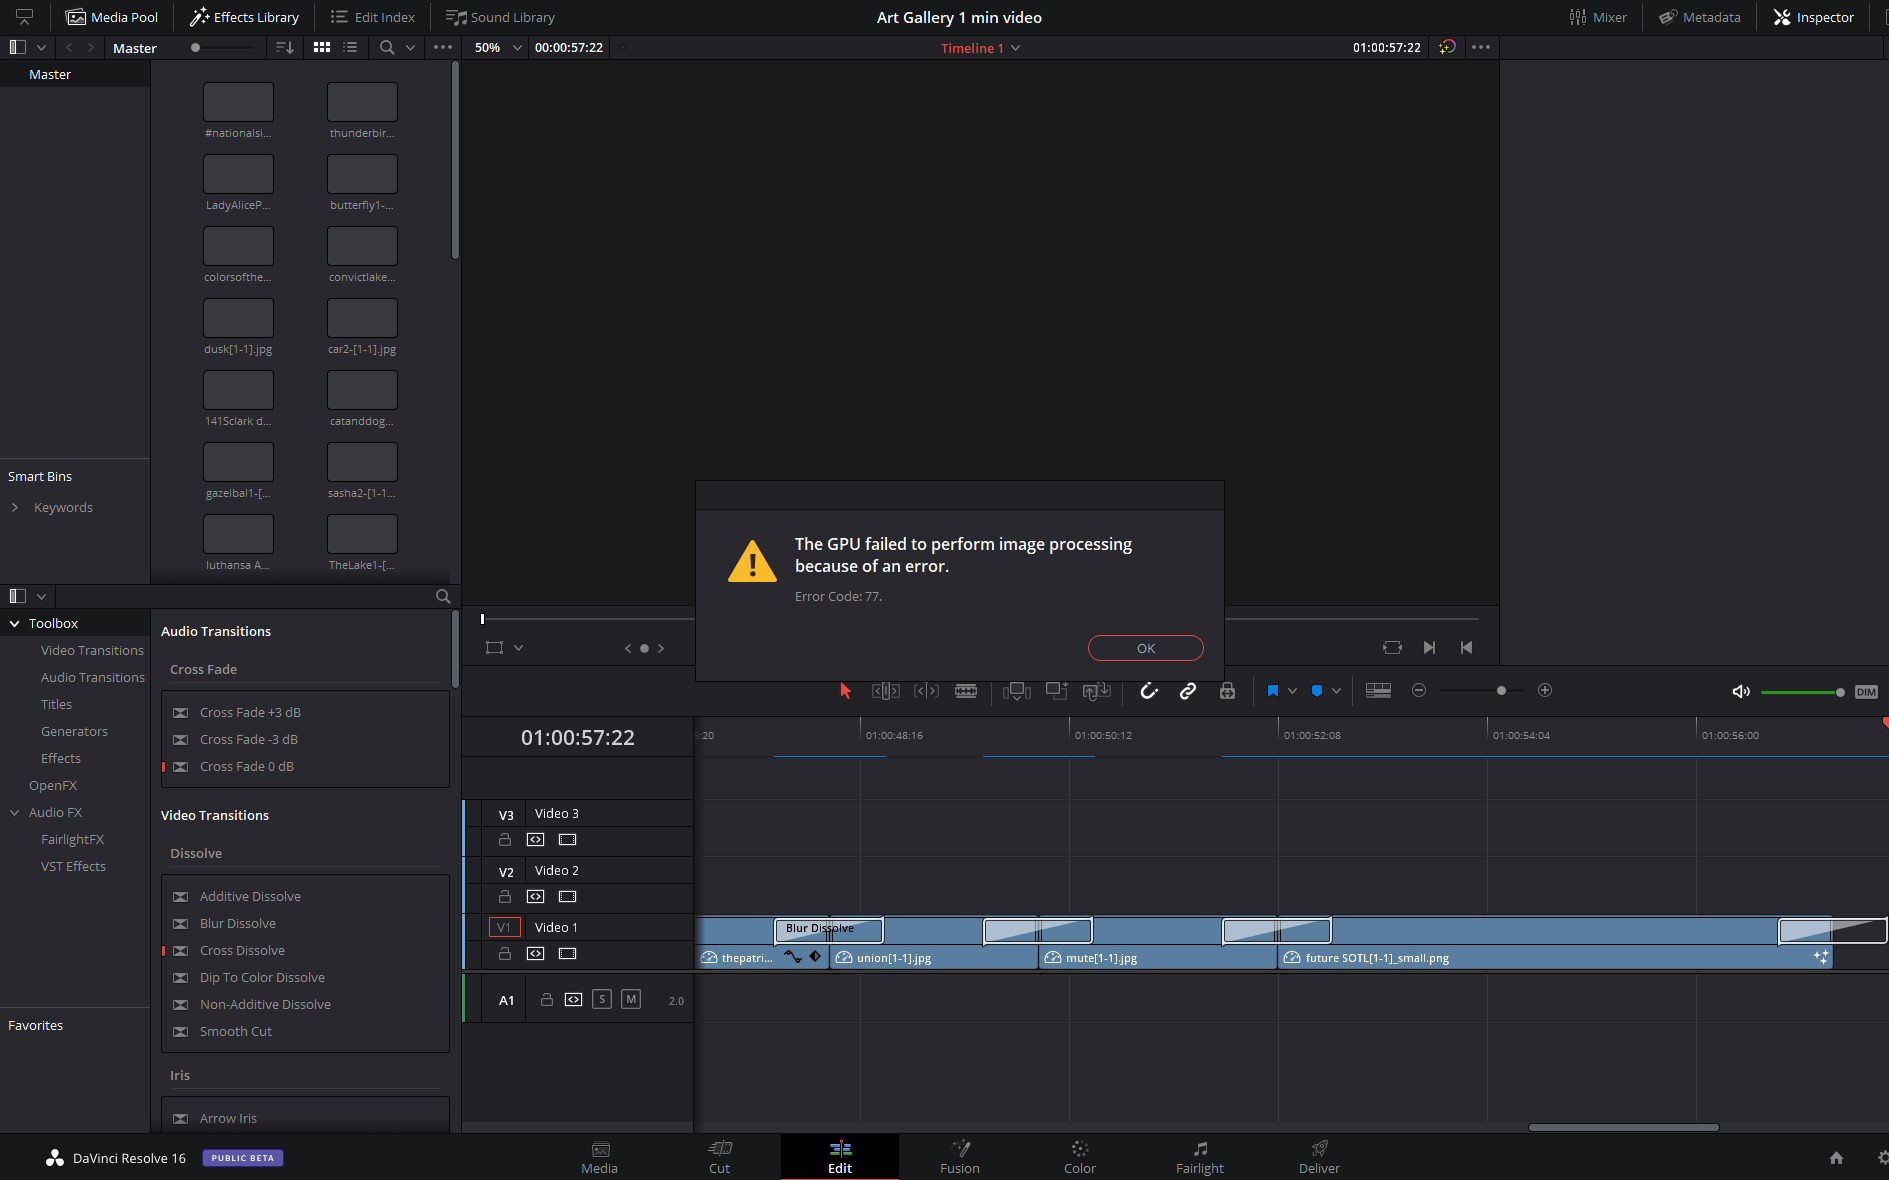
Task: Open the transform overlay dropdown arrow
Action: (518, 648)
